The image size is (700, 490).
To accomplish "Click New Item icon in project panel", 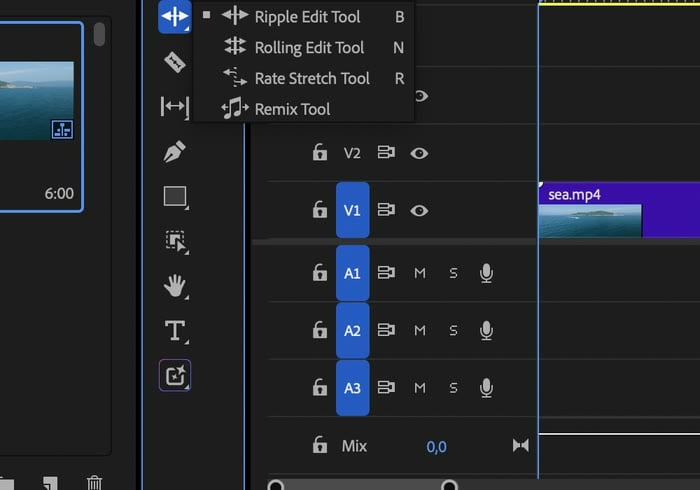I will pos(50,483).
